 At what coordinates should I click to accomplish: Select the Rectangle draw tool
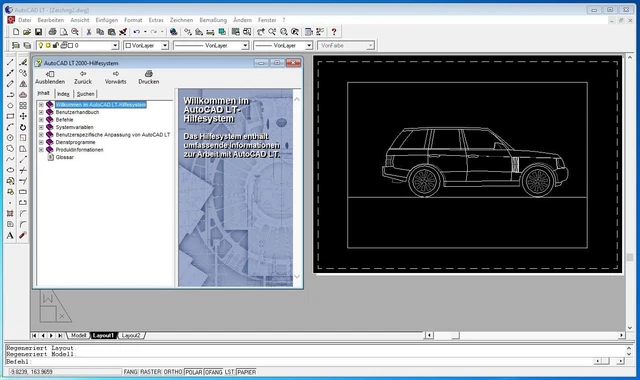(x=10, y=116)
